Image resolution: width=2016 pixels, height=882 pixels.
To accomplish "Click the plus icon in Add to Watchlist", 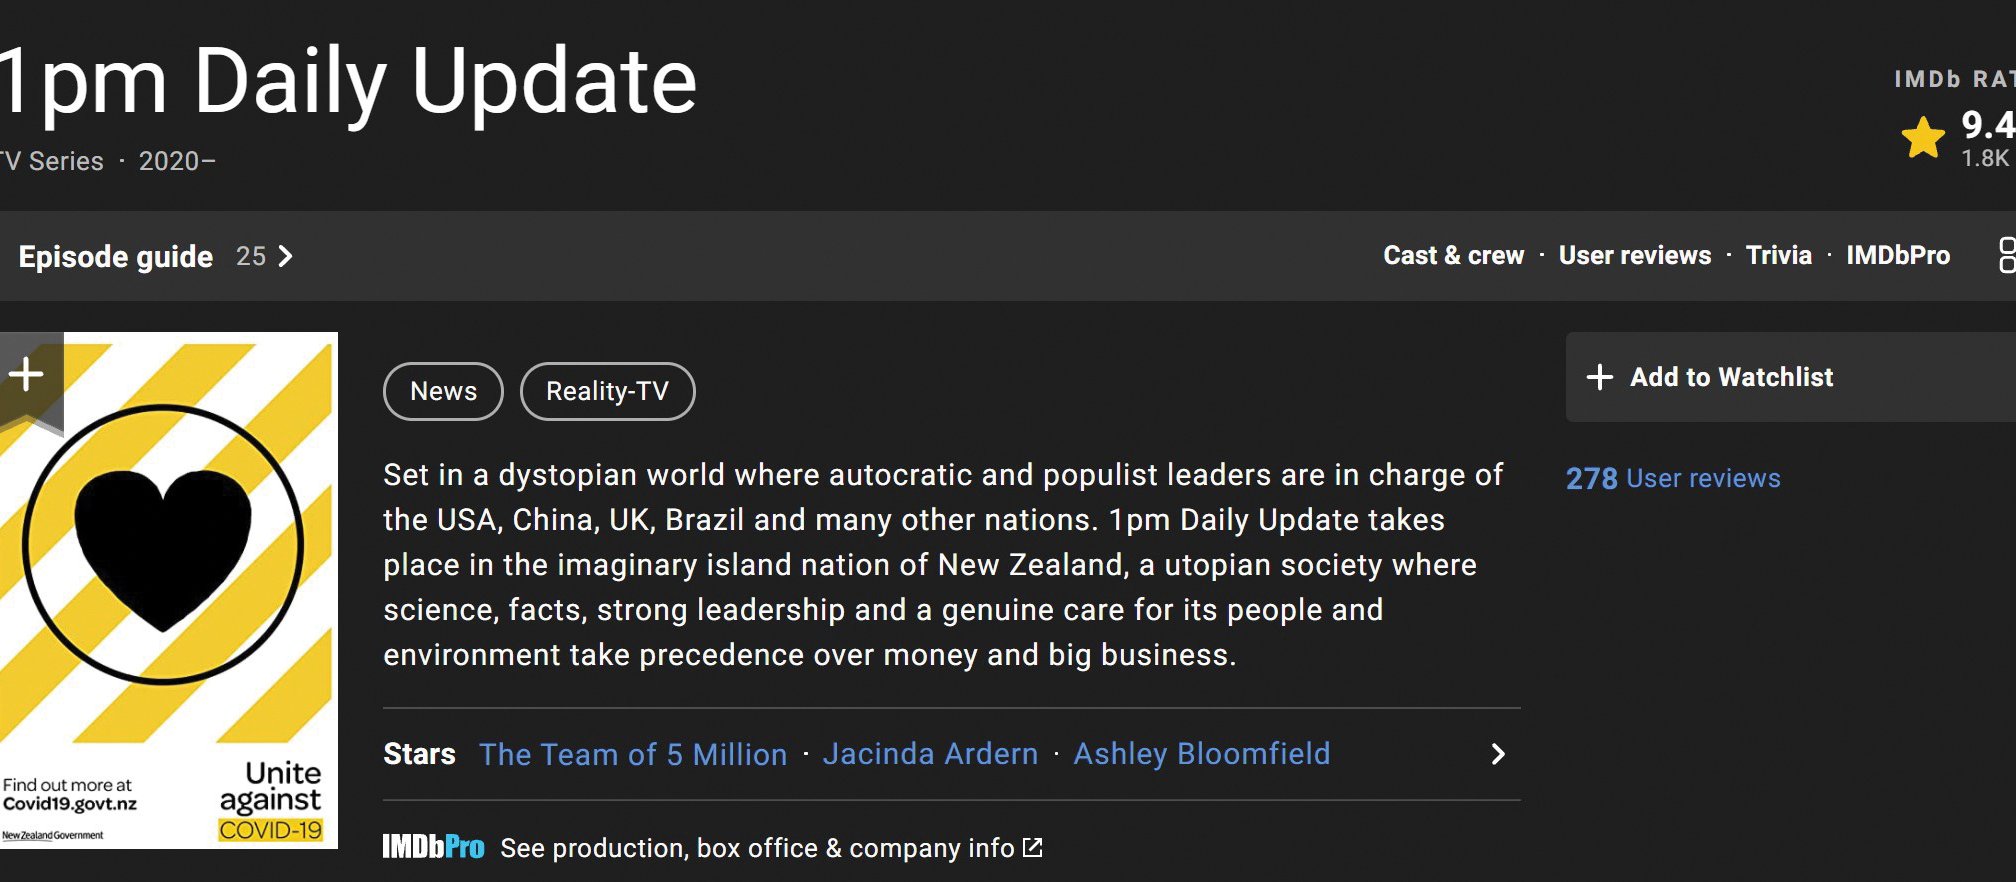I will (x=1600, y=377).
